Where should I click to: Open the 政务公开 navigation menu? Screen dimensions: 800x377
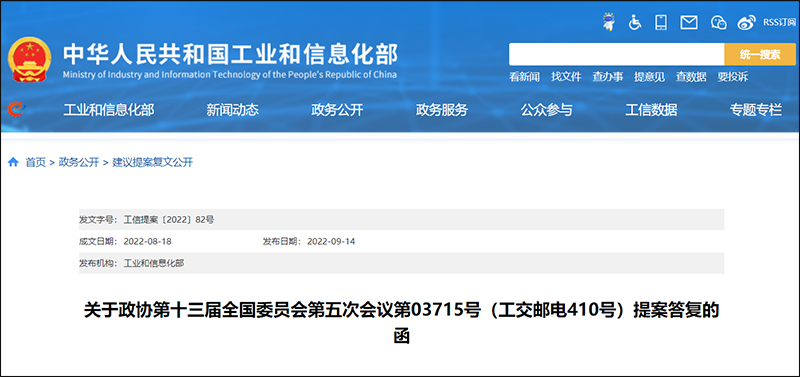click(337, 110)
